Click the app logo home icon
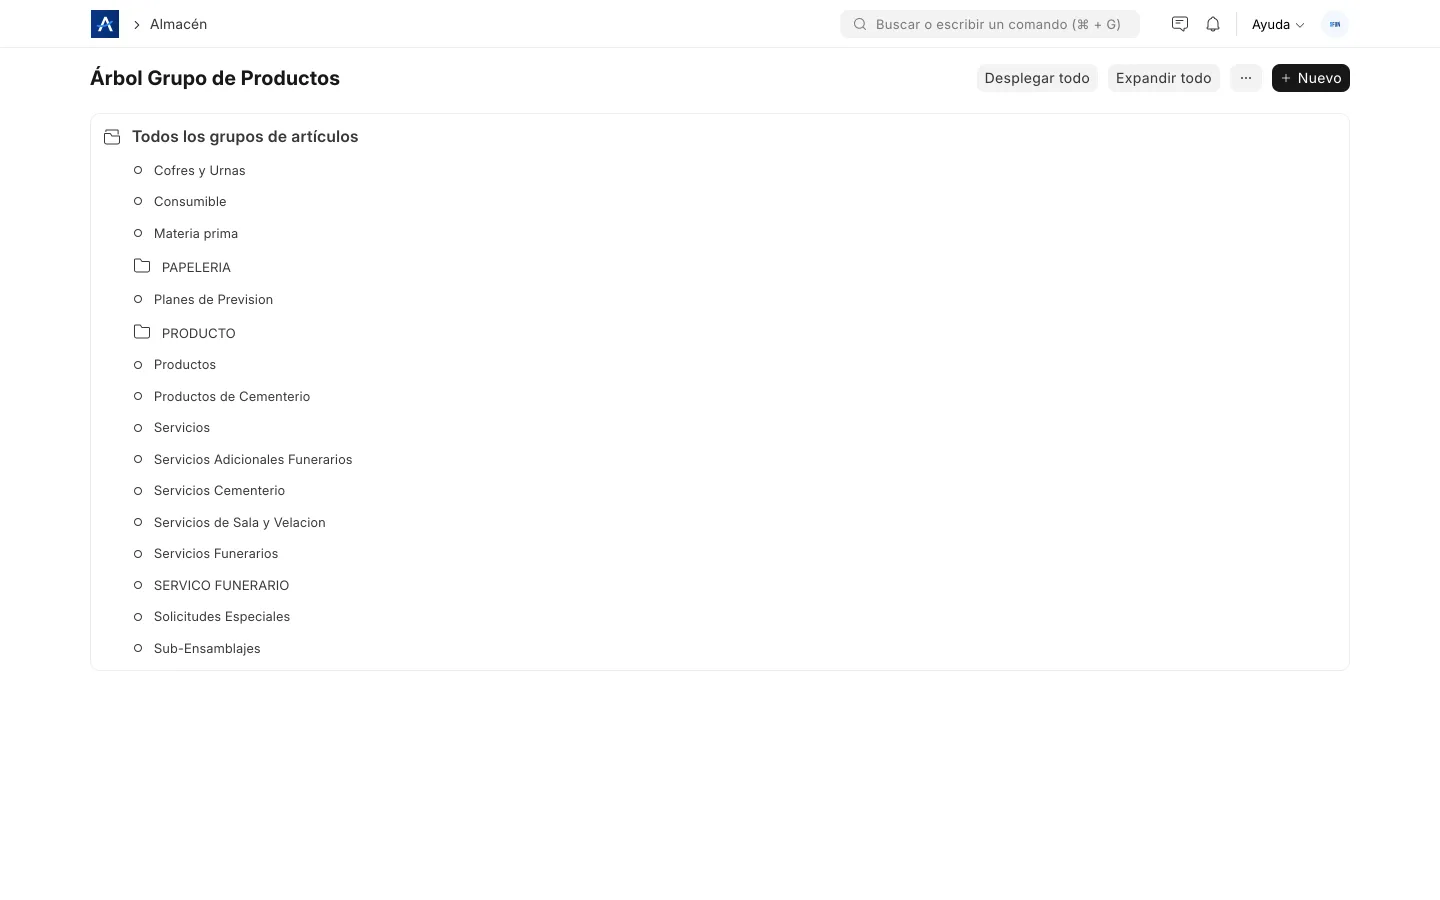Viewport: 1440px width, 900px height. (x=105, y=24)
